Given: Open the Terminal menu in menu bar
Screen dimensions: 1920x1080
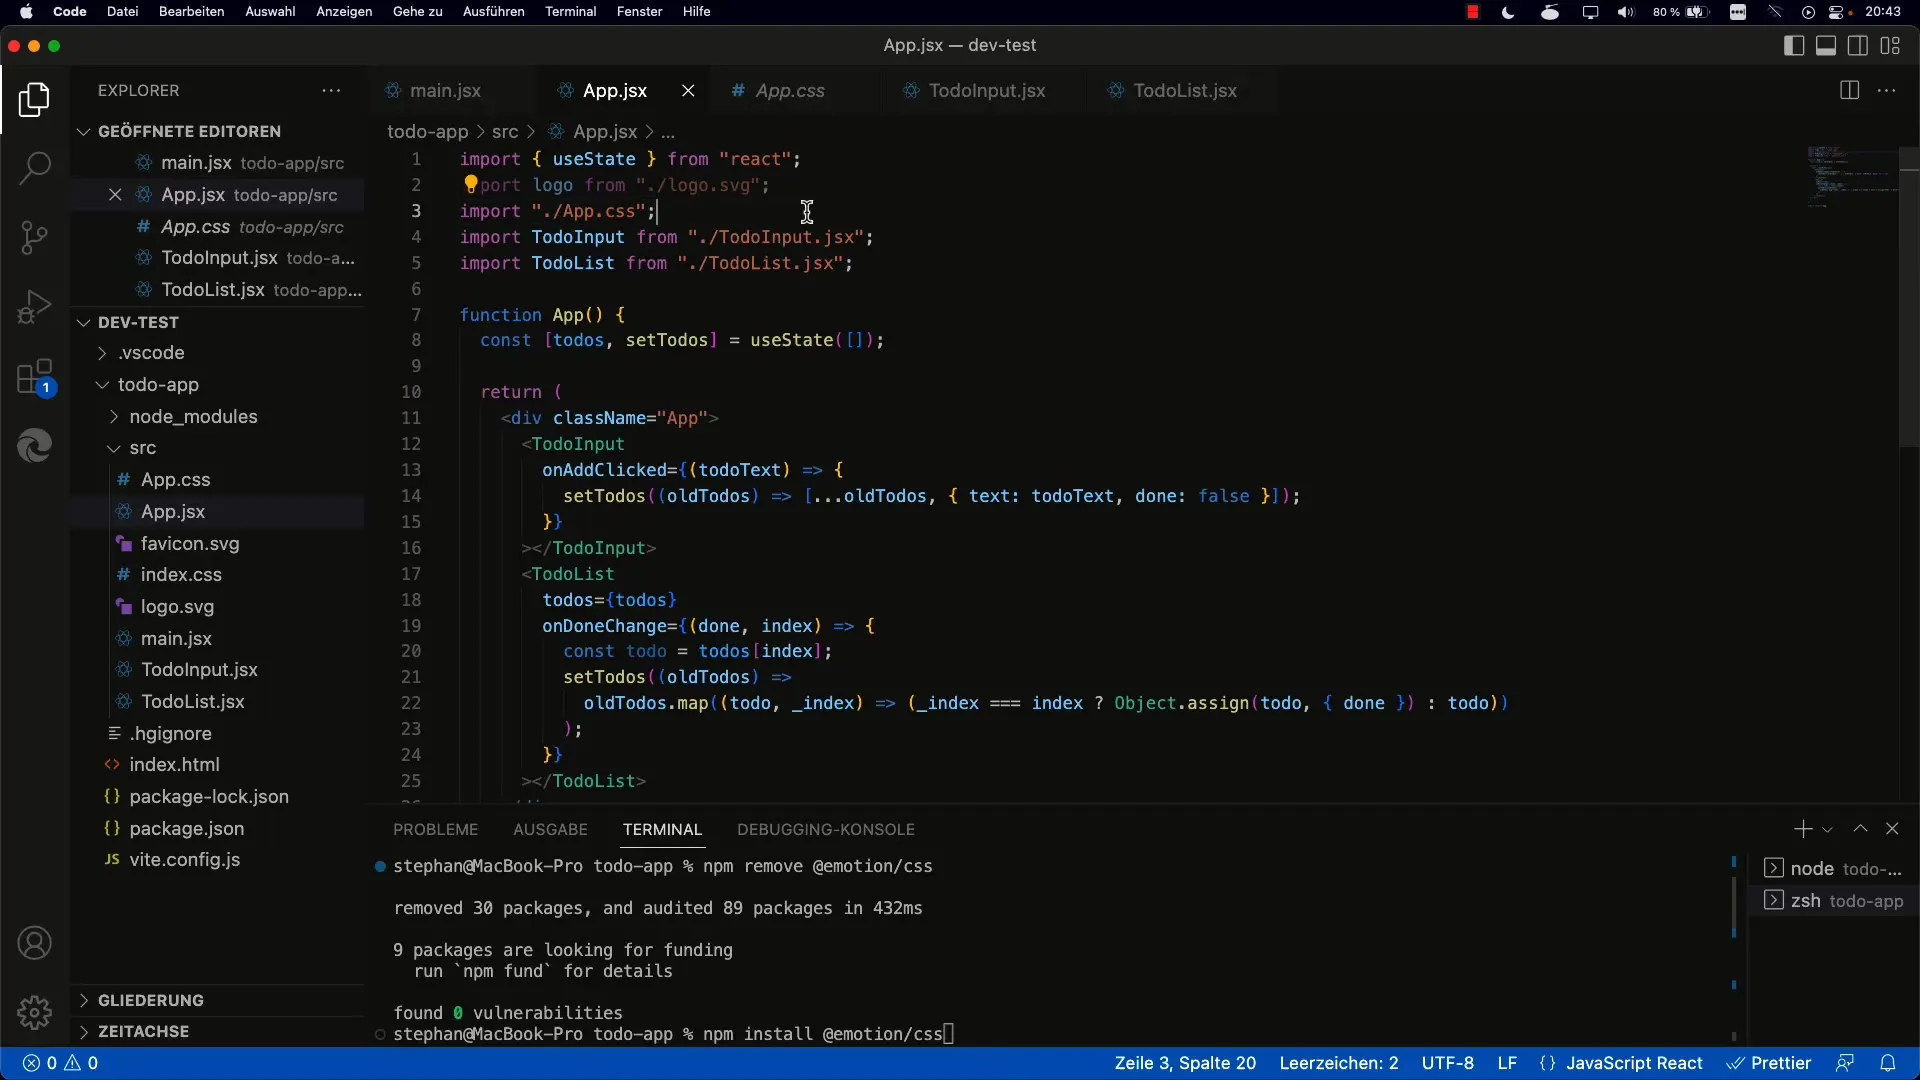Looking at the screenshot, I should click(570, 12).
